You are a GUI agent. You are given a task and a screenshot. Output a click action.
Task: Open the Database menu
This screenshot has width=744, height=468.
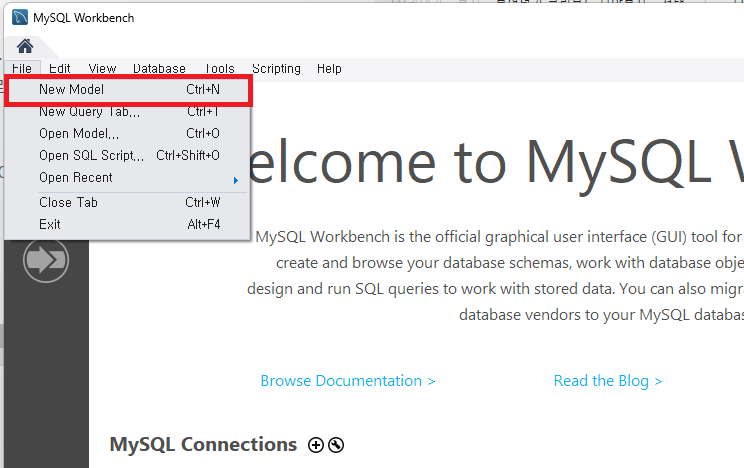(x=159, y=68)
